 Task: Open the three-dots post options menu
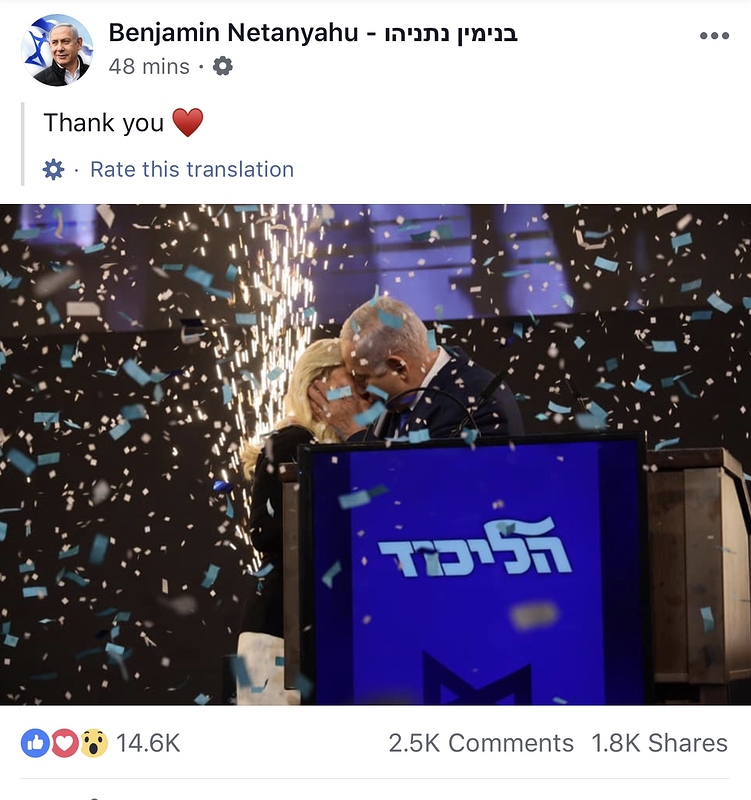pyautogui.click(x=714, y=36)
